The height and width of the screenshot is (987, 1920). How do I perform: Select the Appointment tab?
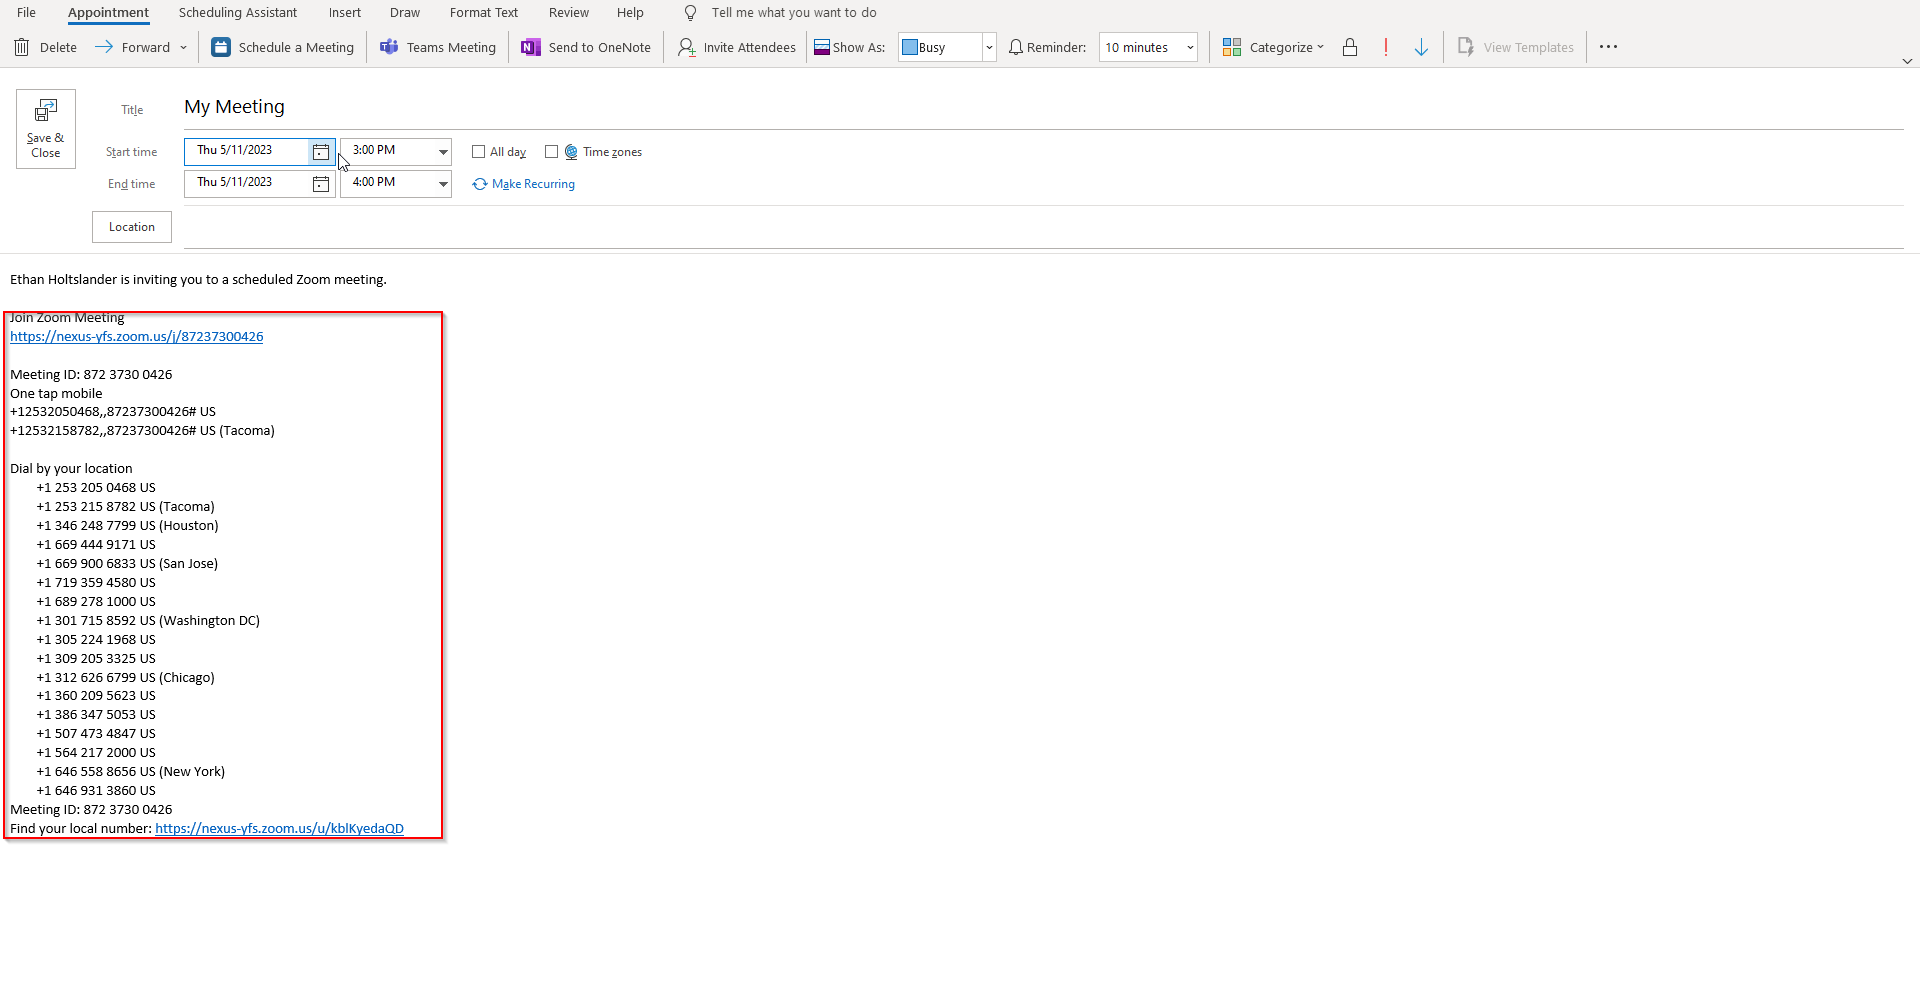[108, 13]
